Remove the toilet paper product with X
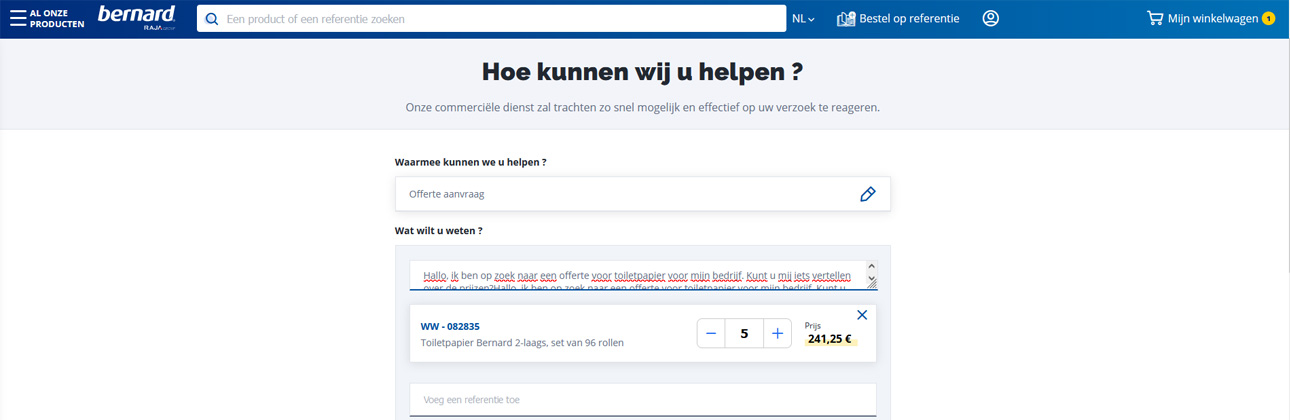This screenshot has height=420, width=1290. (862, 315)
